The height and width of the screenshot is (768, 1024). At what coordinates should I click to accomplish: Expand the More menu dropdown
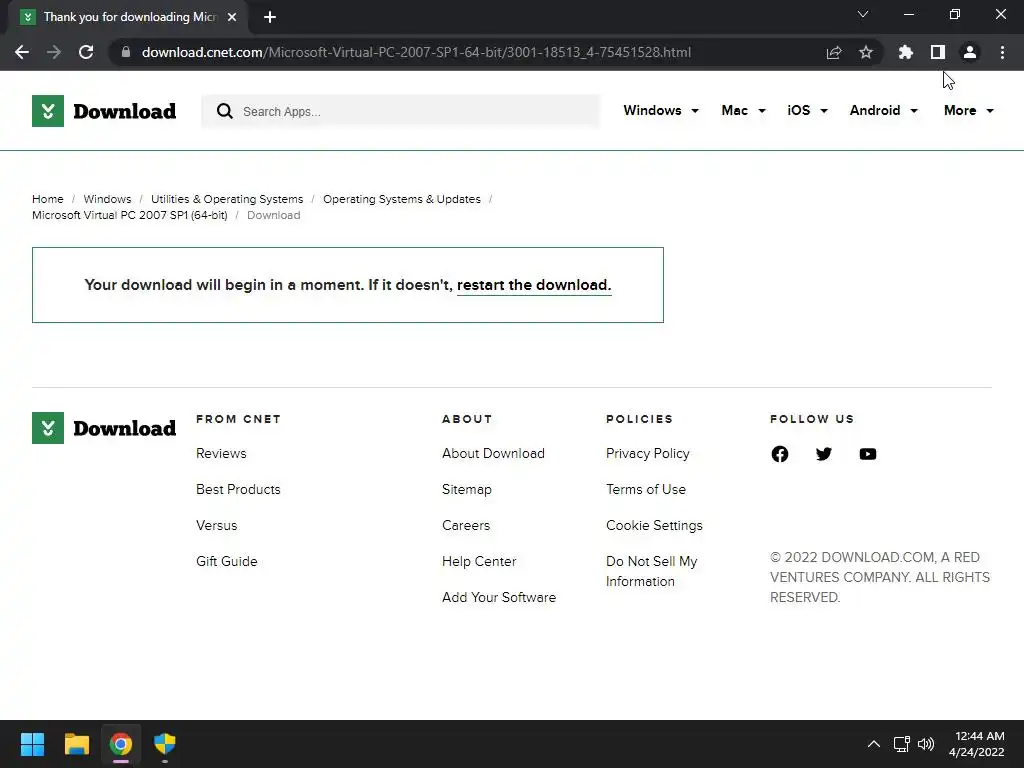click(x=968, y=110)
